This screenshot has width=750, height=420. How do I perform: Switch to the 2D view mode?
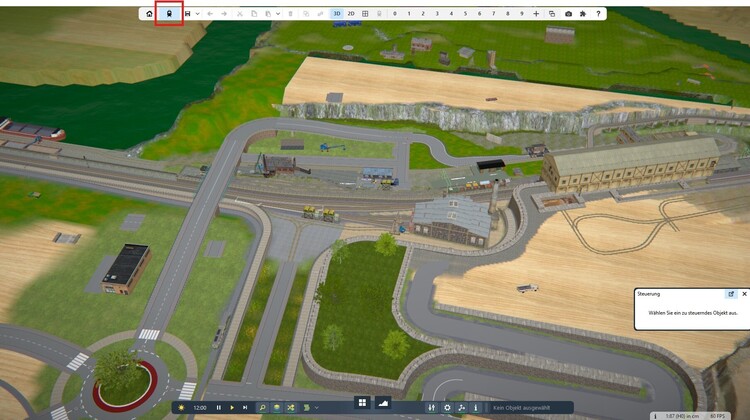pos(351,14)
